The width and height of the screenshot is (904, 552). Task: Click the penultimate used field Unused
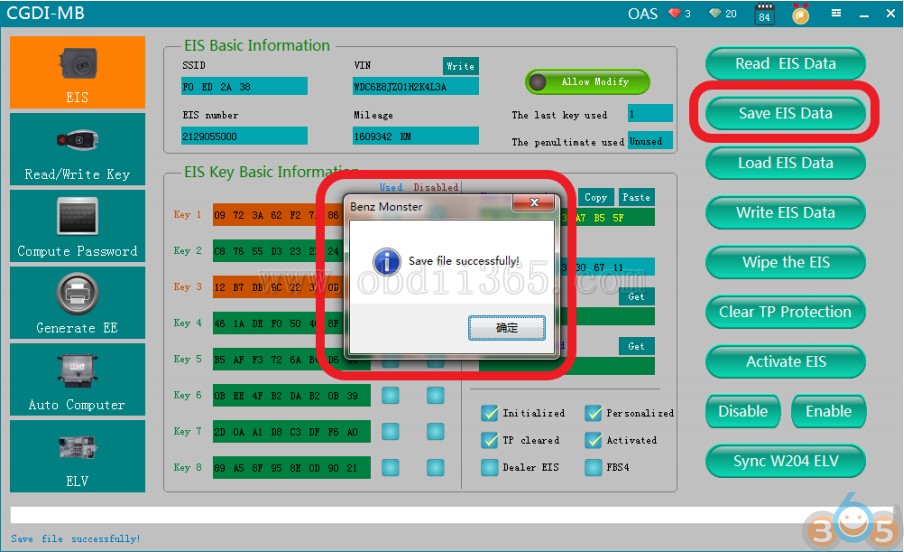pos(650,141)
